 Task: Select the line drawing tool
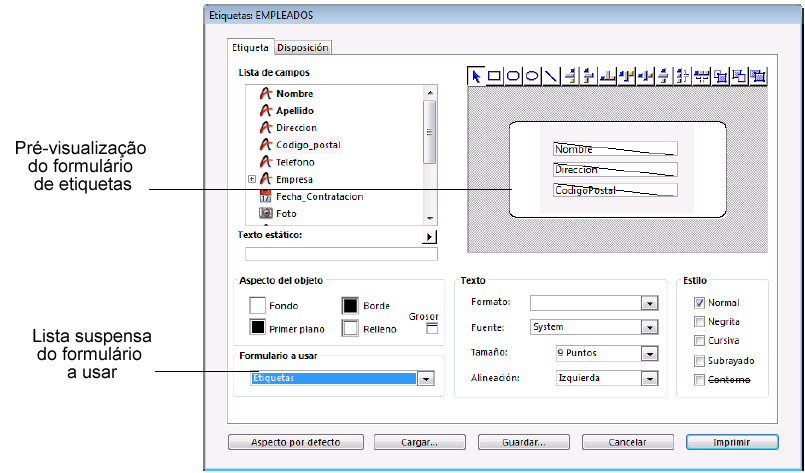tap(550, 75)
